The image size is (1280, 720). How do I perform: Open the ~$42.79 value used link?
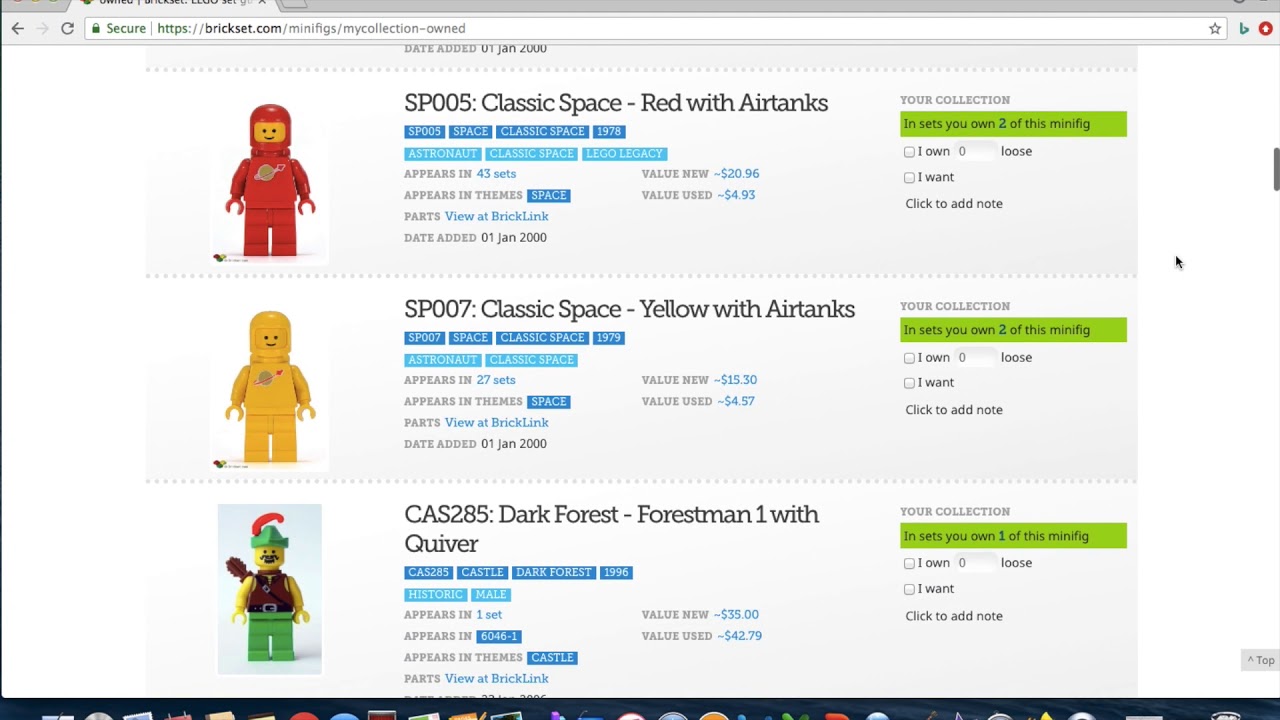point(739,636)
